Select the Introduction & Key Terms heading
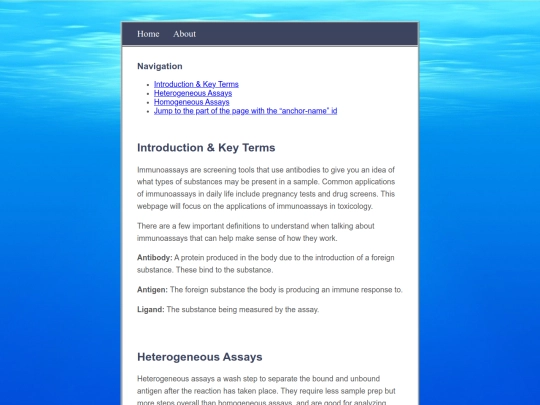This screenshot has width=540, height=405. [206, 147]
